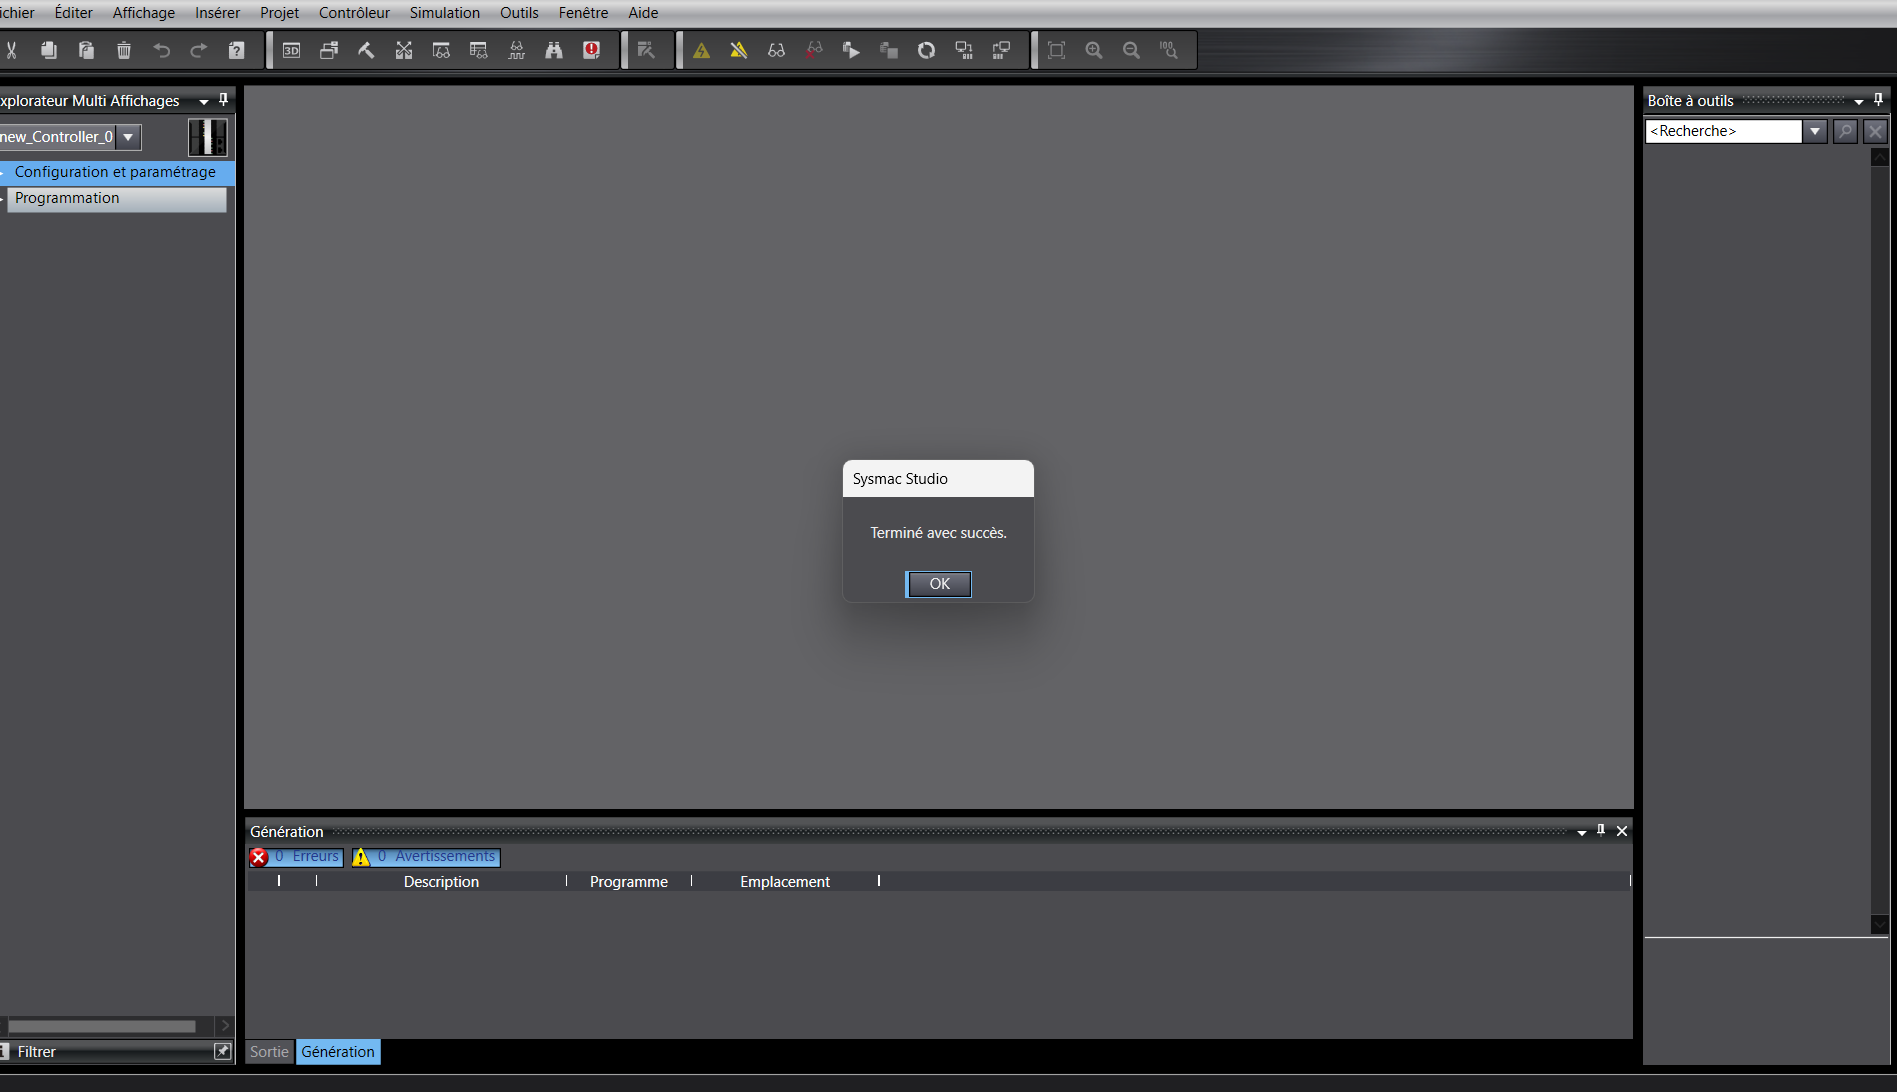Switch to the Sortie tab

point(269,1052)
